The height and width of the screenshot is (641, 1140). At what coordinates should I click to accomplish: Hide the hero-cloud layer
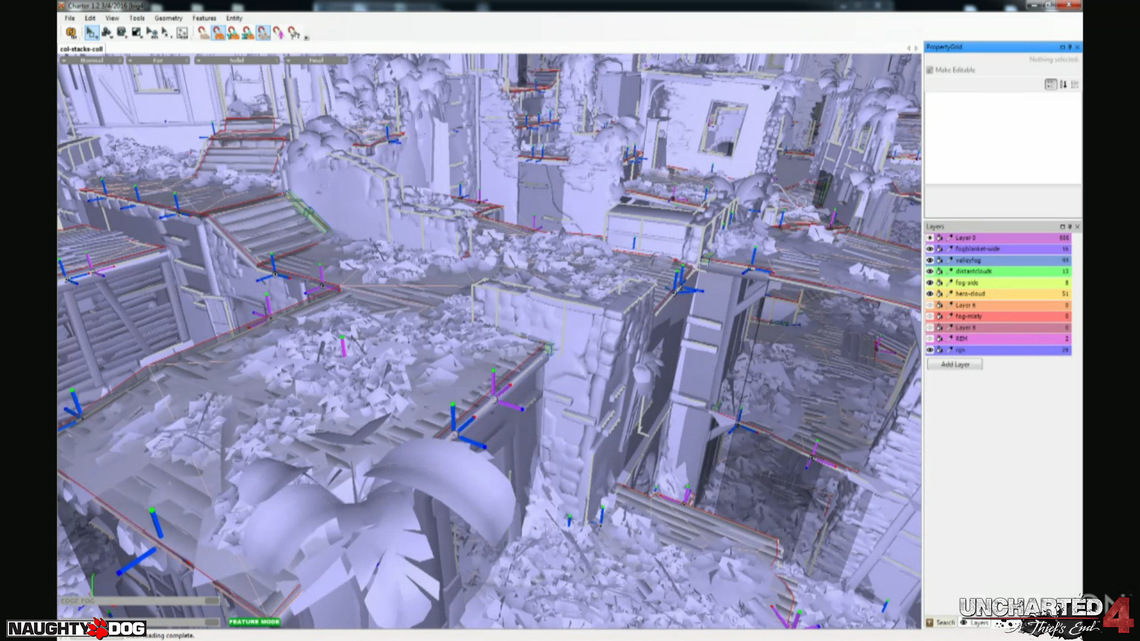[930, 294]
